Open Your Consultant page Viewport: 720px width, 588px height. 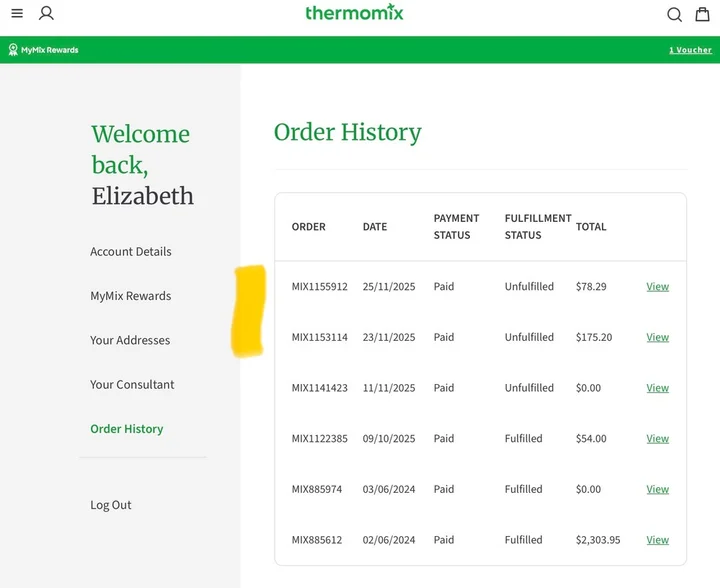[132, 385]
